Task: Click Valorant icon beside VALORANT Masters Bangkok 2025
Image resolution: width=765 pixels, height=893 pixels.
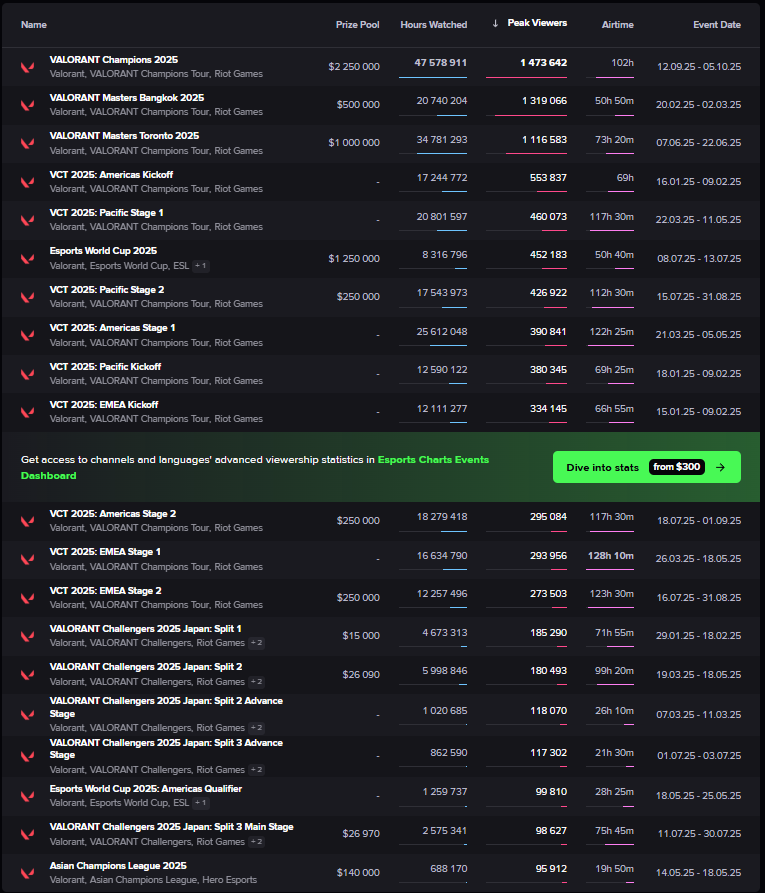Action: [27, 105]
